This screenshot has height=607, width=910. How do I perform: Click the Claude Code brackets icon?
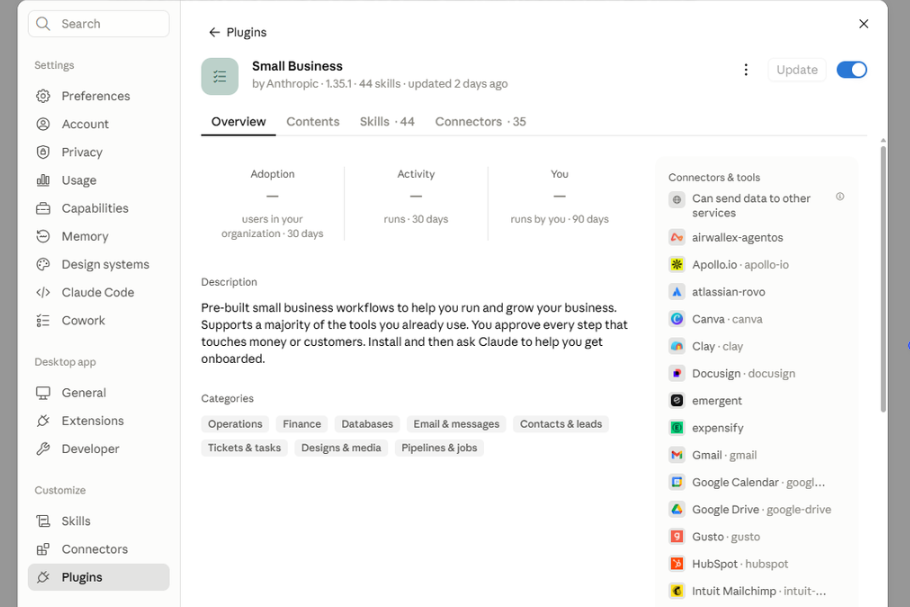point(43,292)
